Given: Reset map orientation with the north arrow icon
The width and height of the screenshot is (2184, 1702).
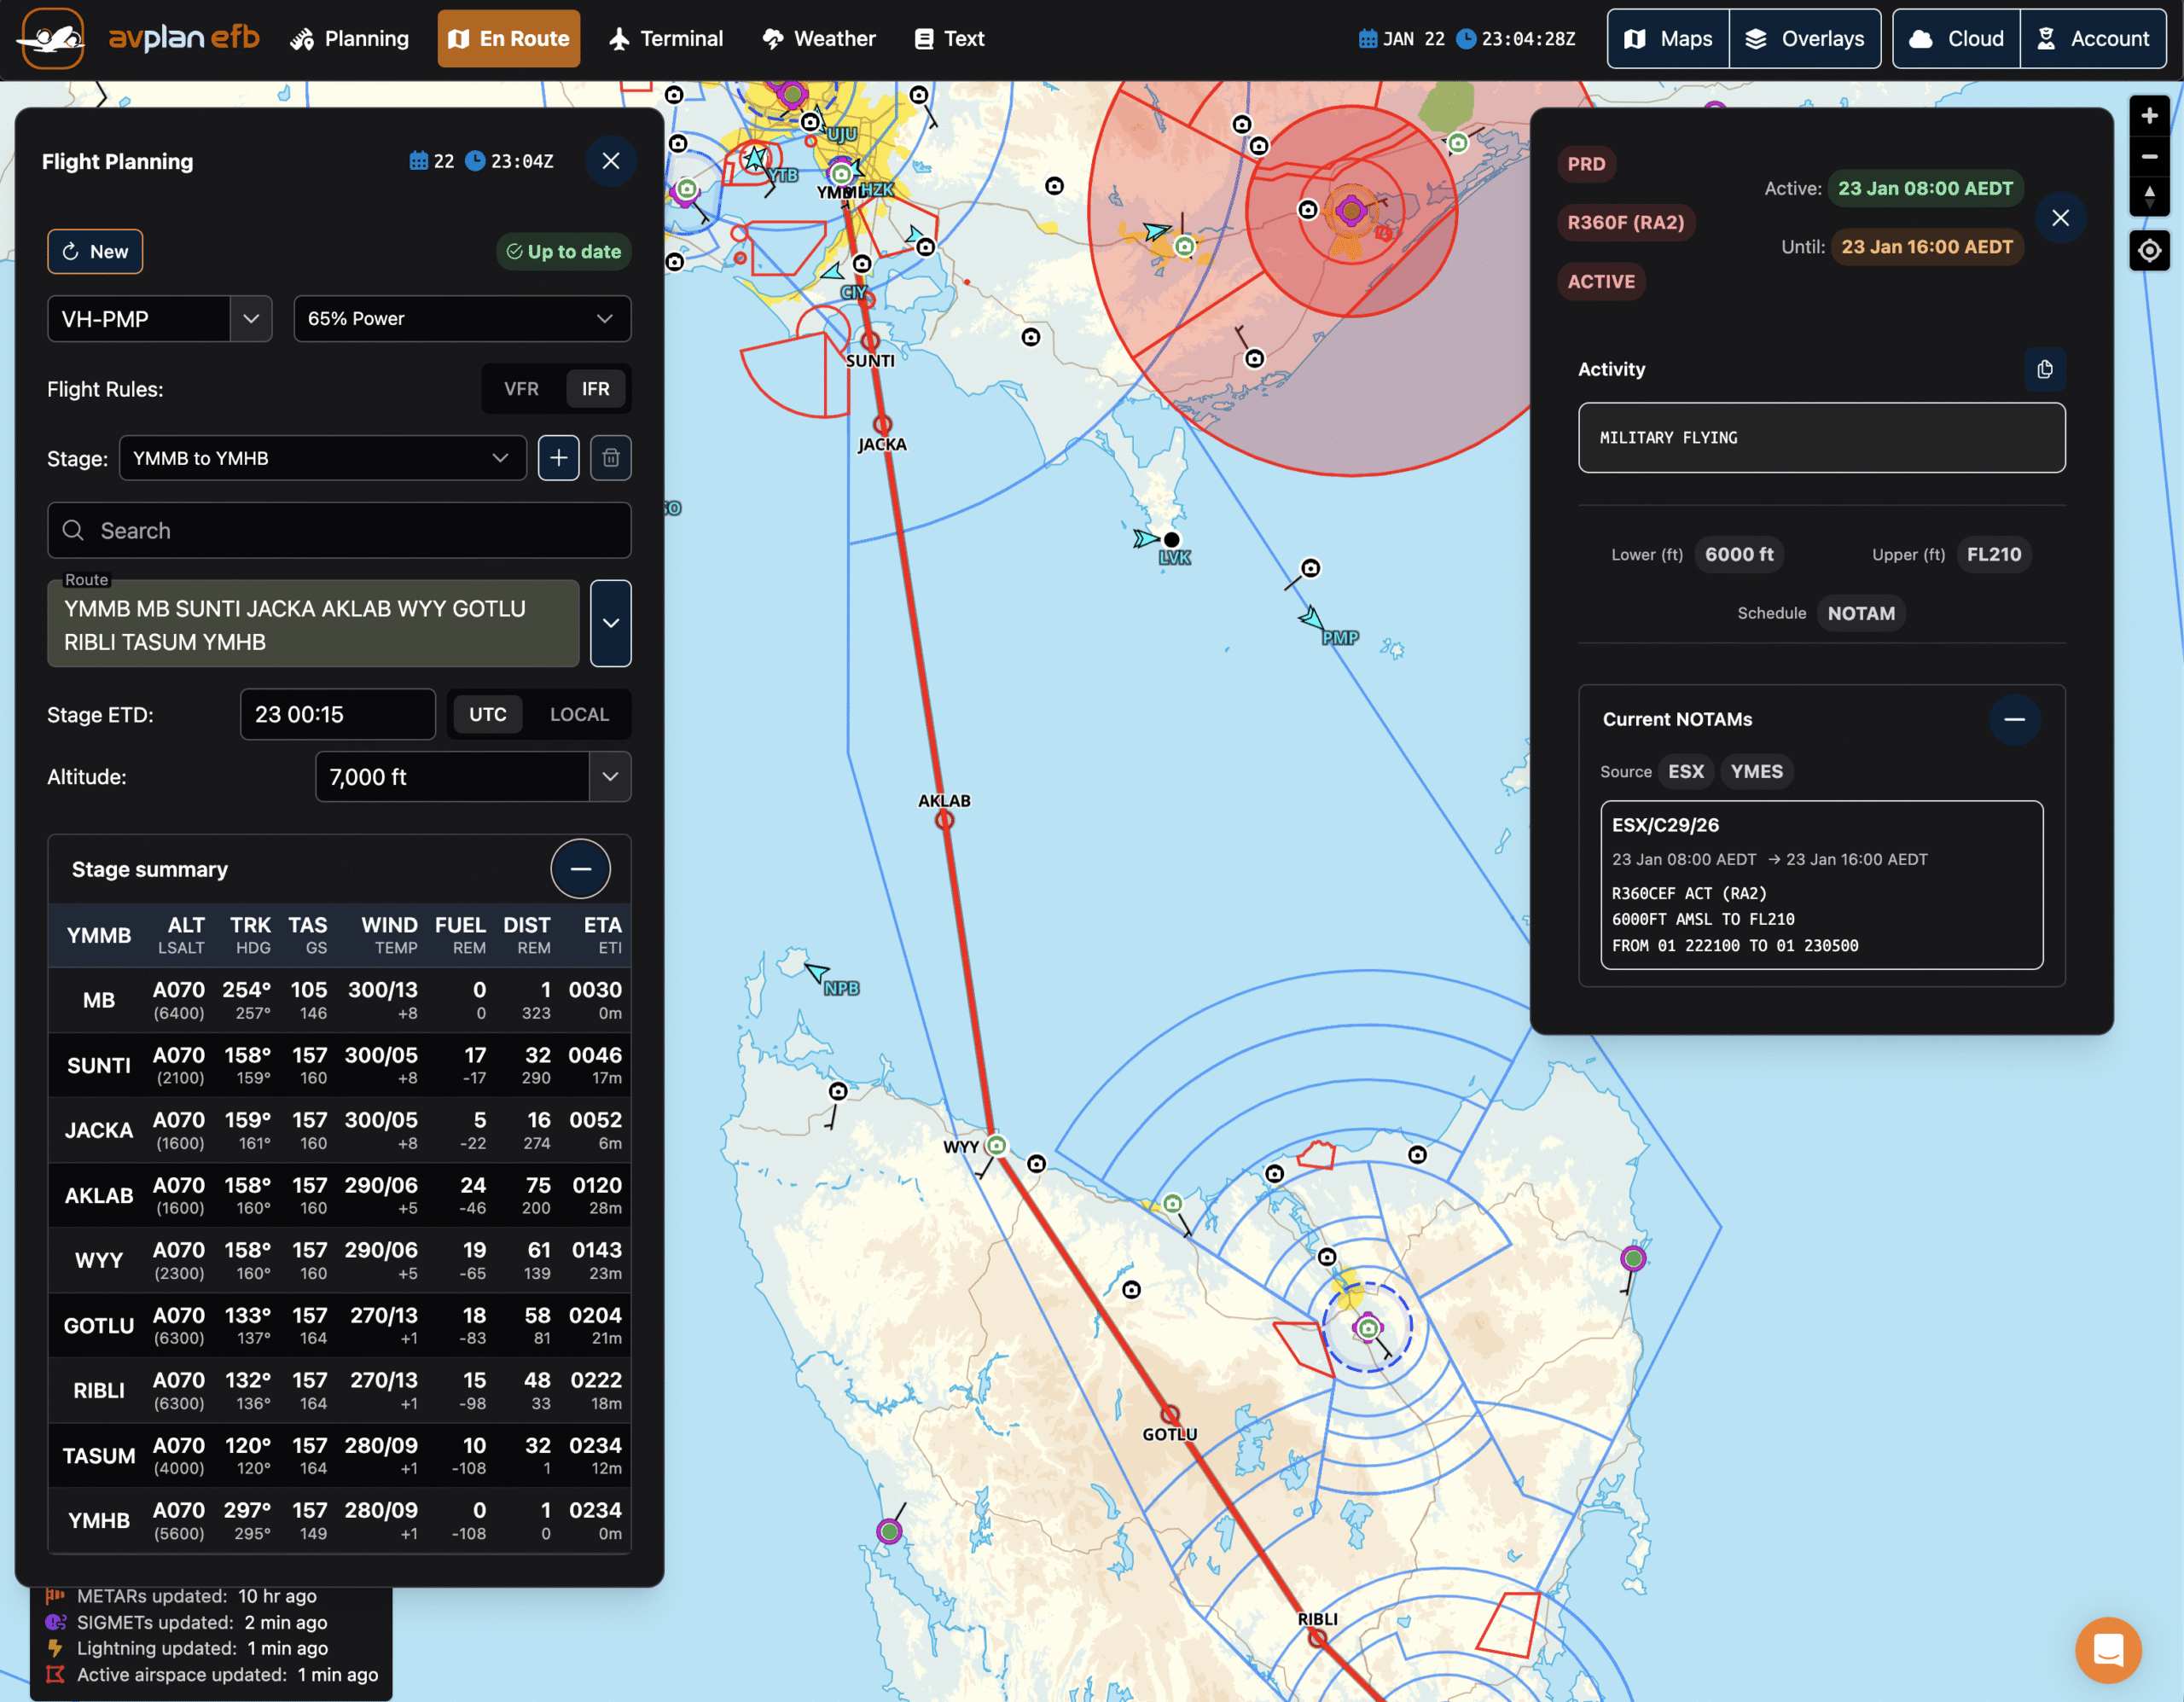Looking at the screenshot, I should [x=2148, y=195].
